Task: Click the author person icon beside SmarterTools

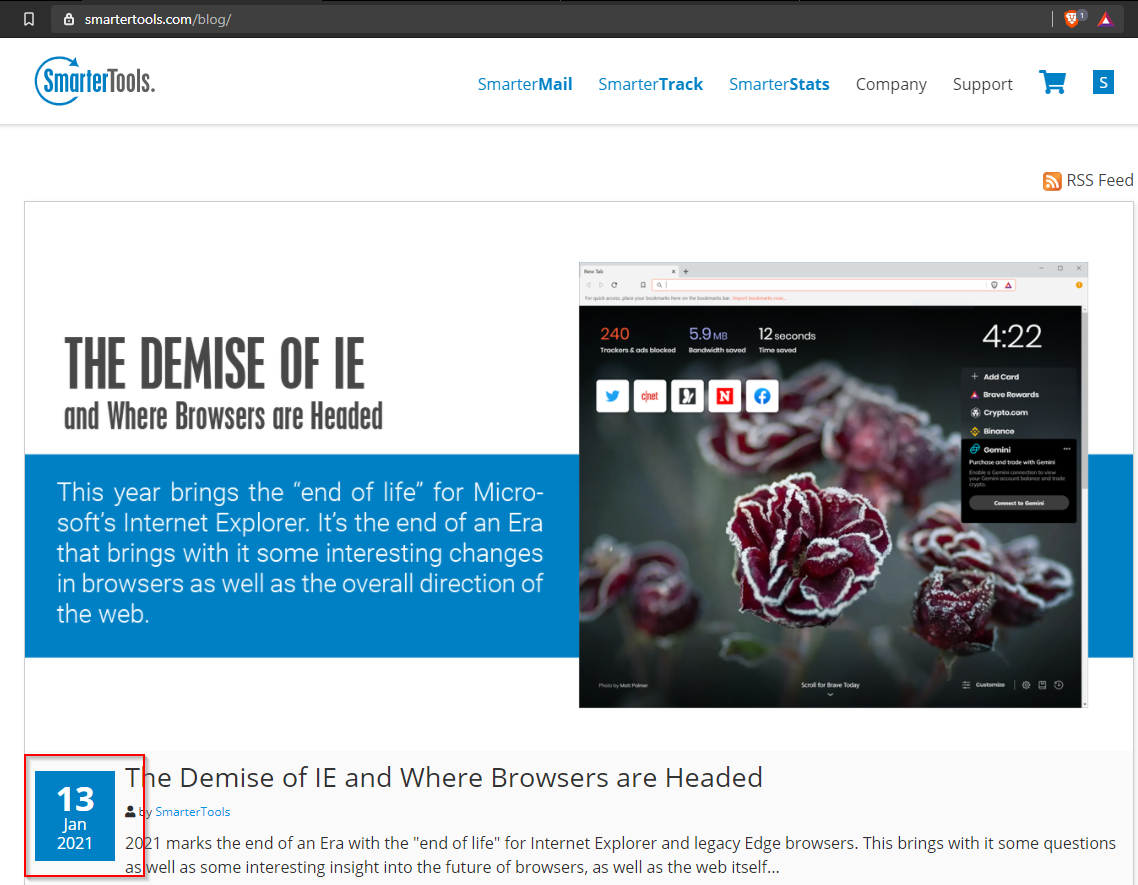Action: point(131,811)
